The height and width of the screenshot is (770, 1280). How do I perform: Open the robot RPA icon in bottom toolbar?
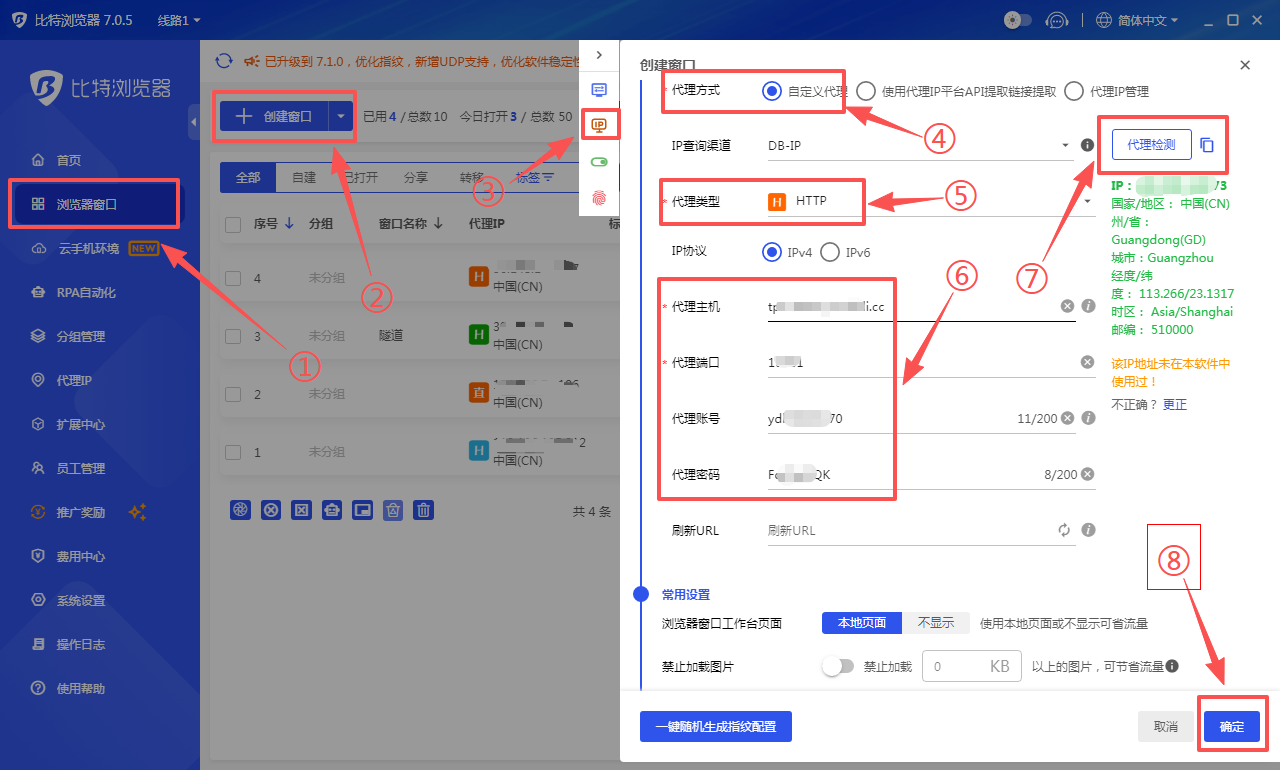[331, 510]
